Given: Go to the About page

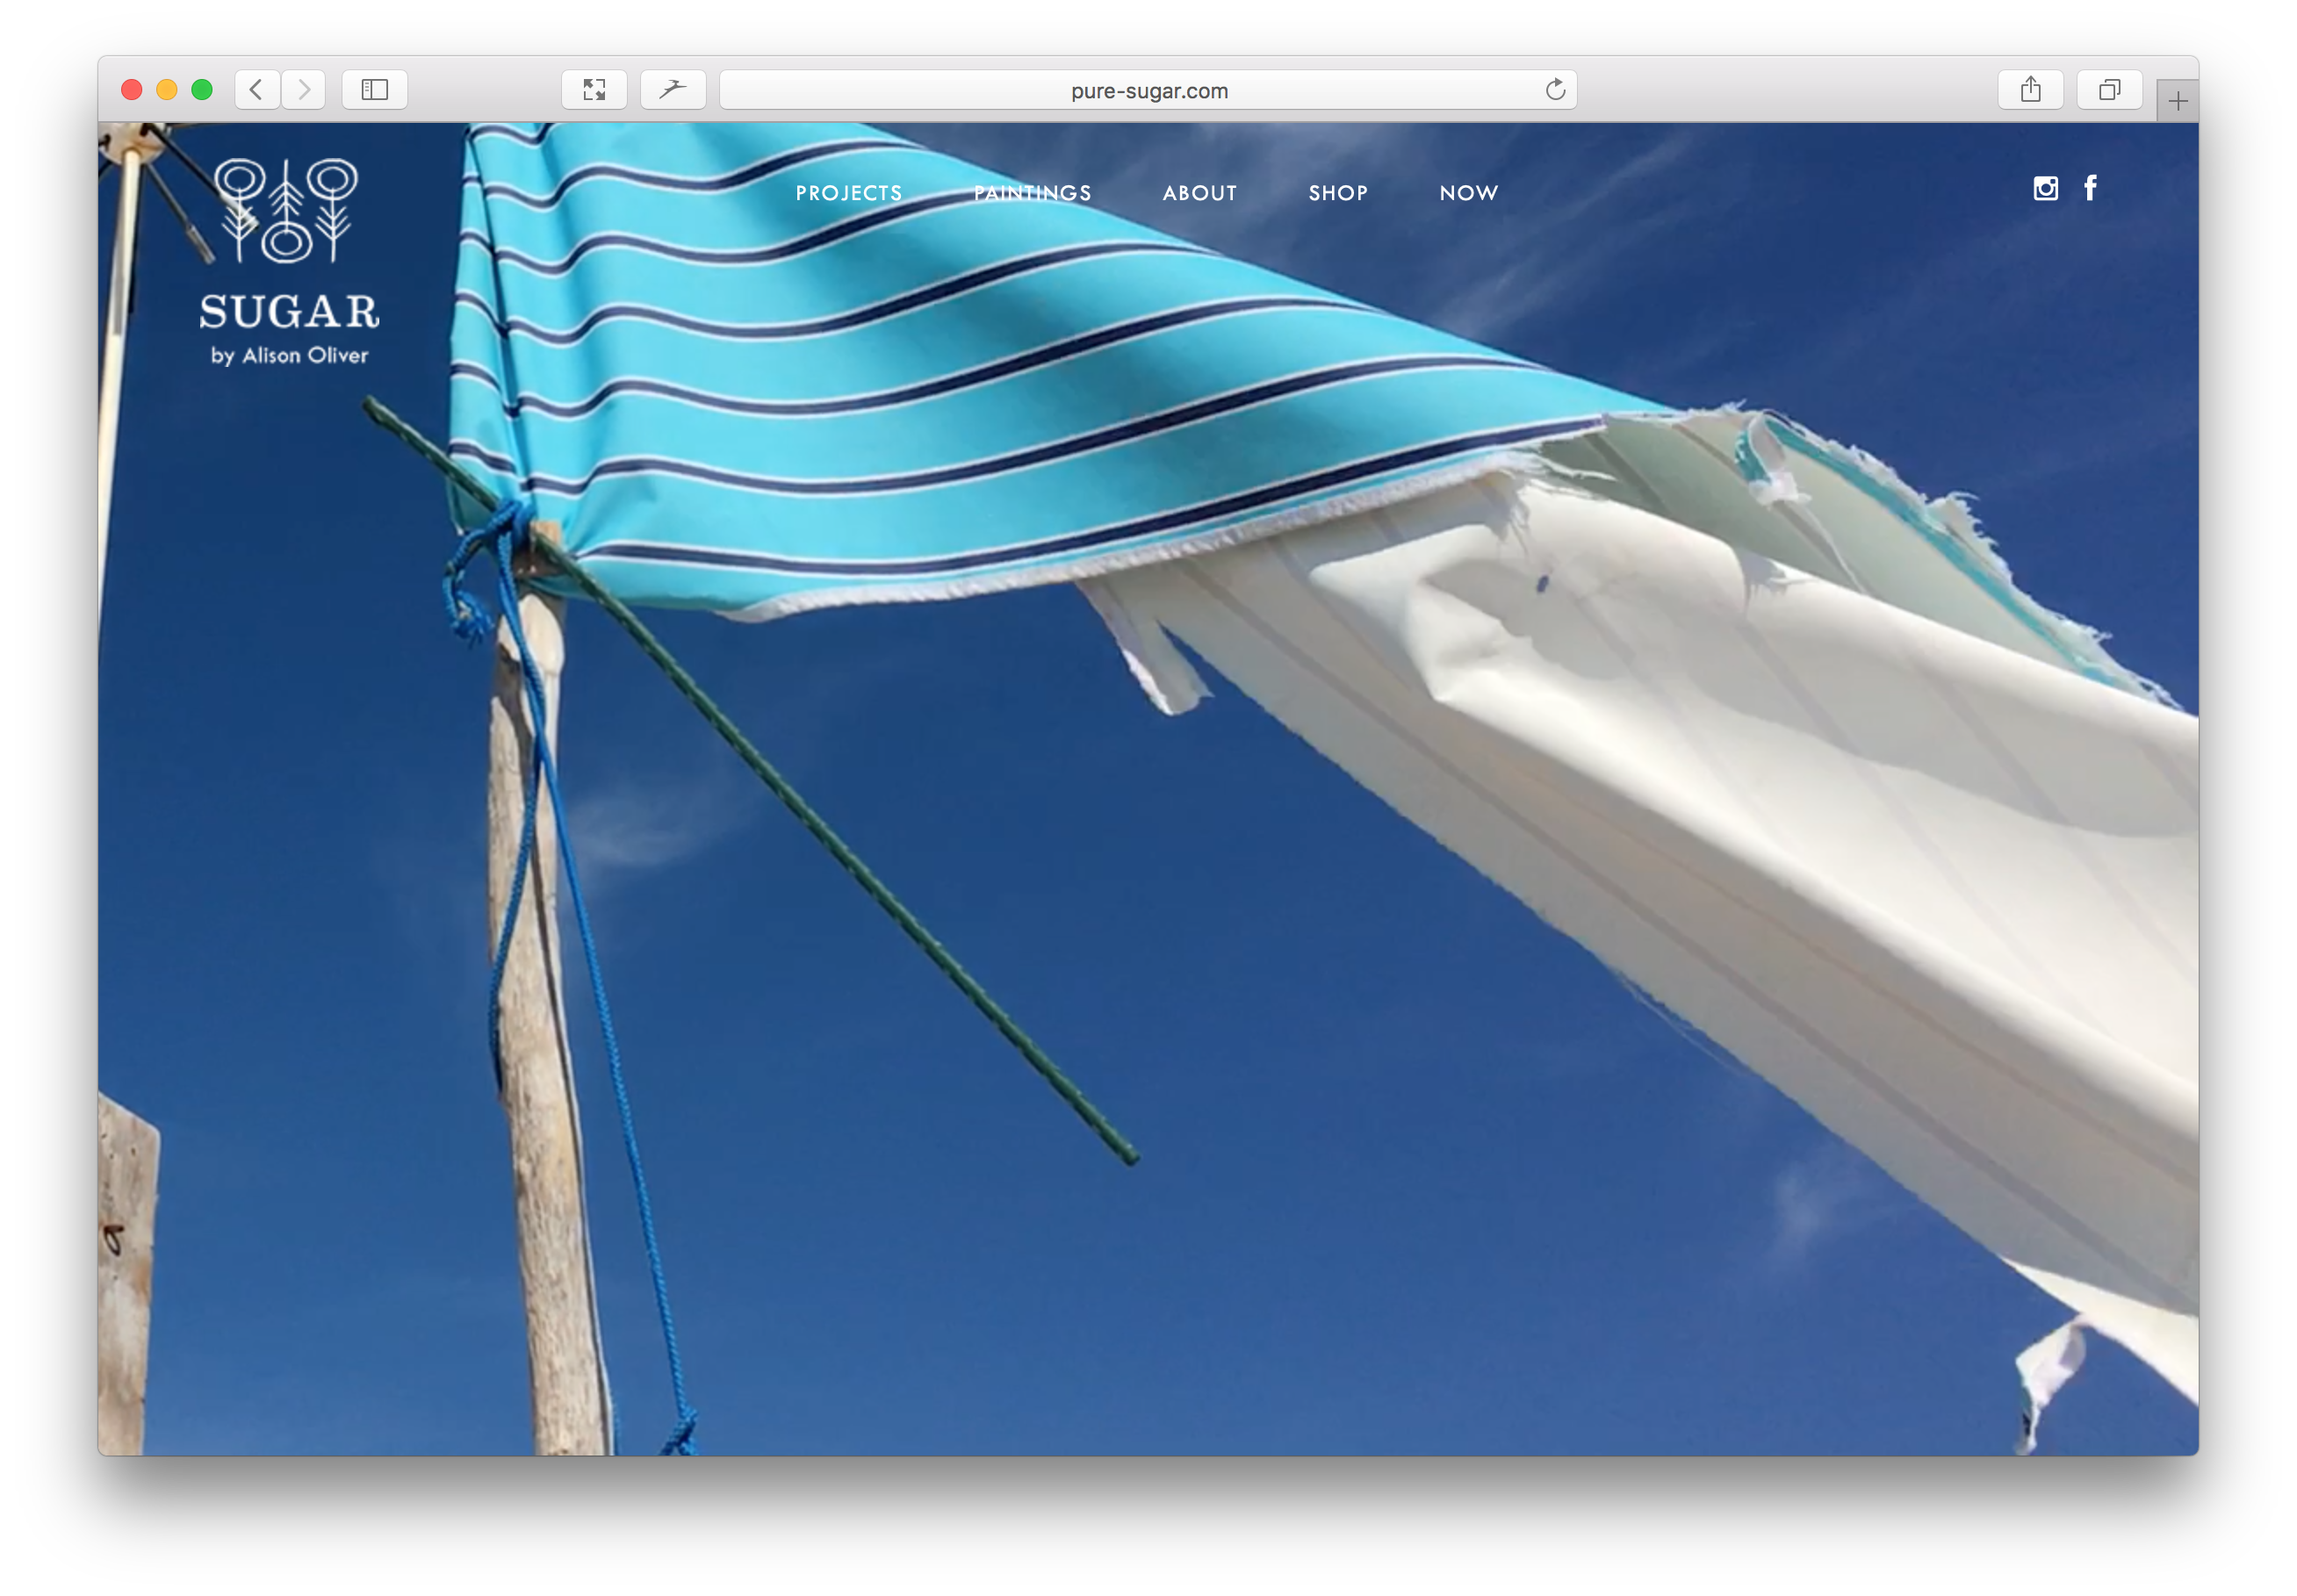Looking at the screenshot, I should tap(1200, 193).
